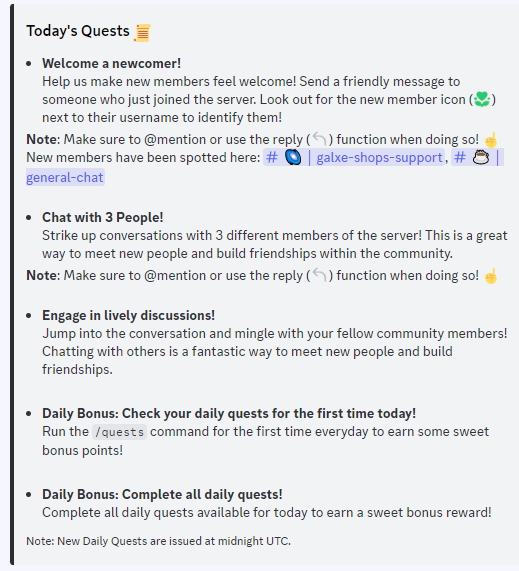The image size is (519, 571).
Task: Click the green new member seedling icon
Action: pos(482,99)
